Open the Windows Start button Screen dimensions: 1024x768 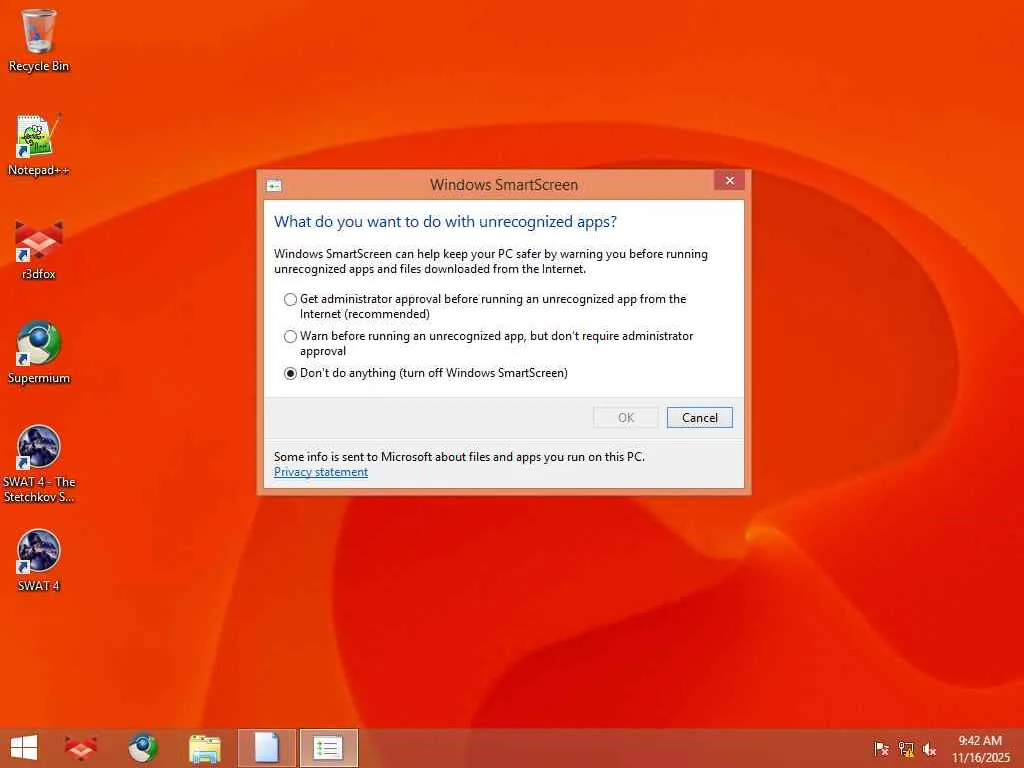24,748
